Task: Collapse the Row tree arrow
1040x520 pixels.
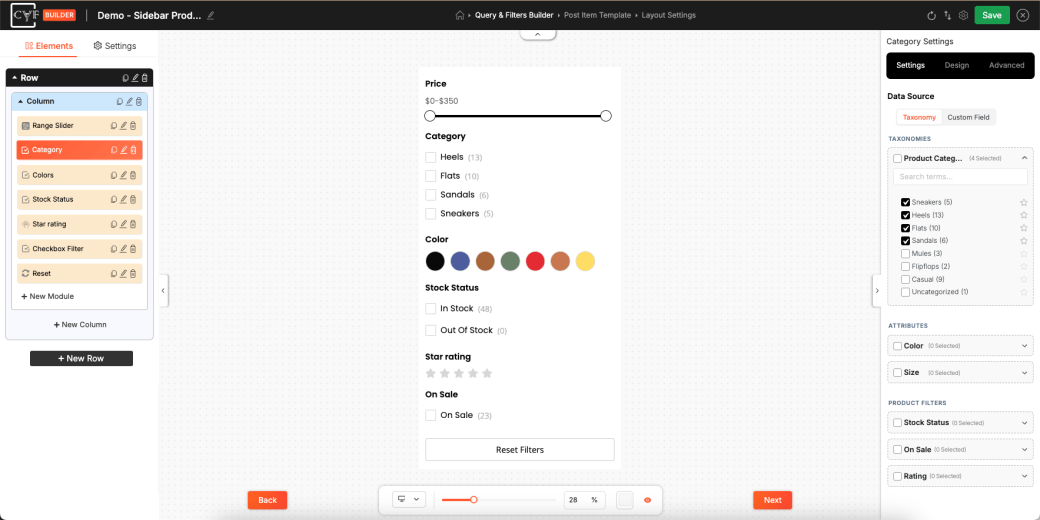Action: pos(15,78)
